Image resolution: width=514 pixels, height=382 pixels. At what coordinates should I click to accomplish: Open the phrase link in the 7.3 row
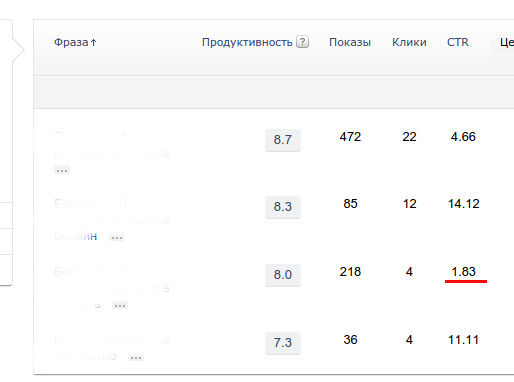[112, 348]
